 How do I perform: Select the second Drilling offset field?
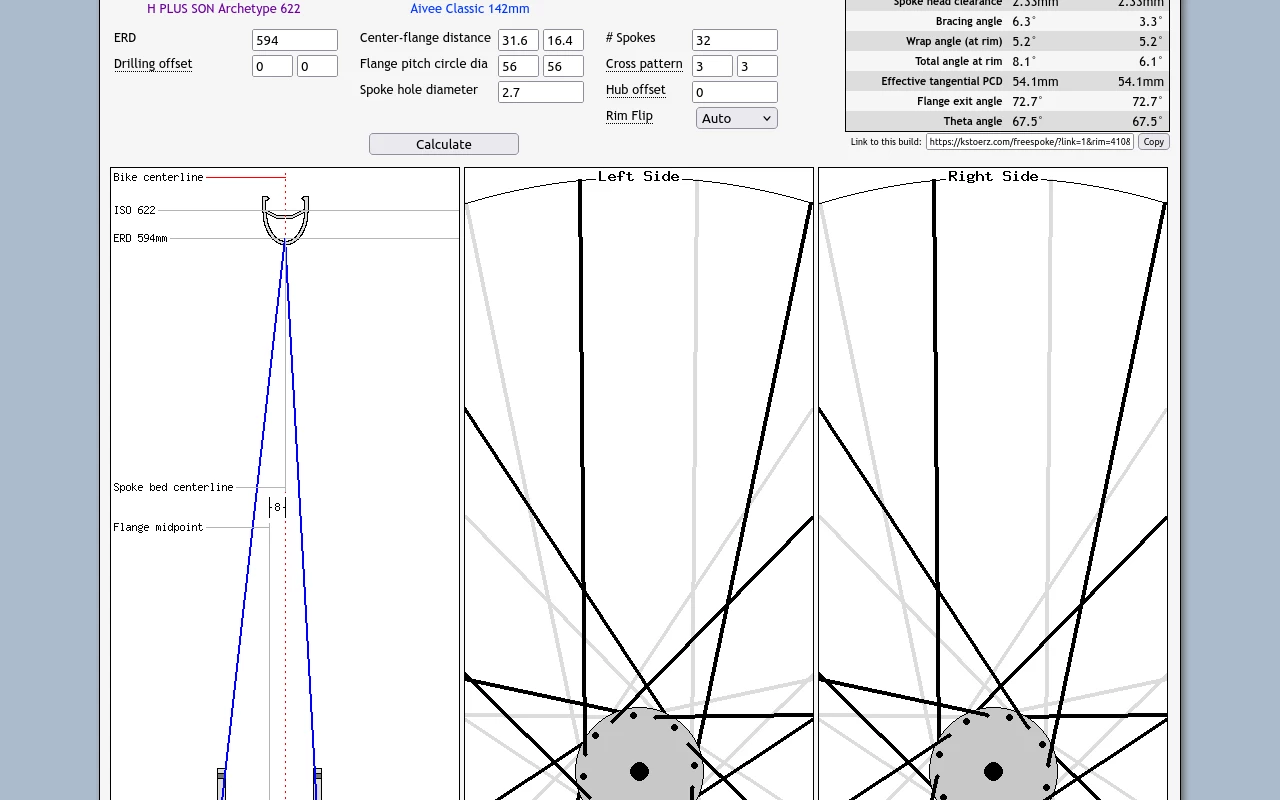click(x=317, y=66)
